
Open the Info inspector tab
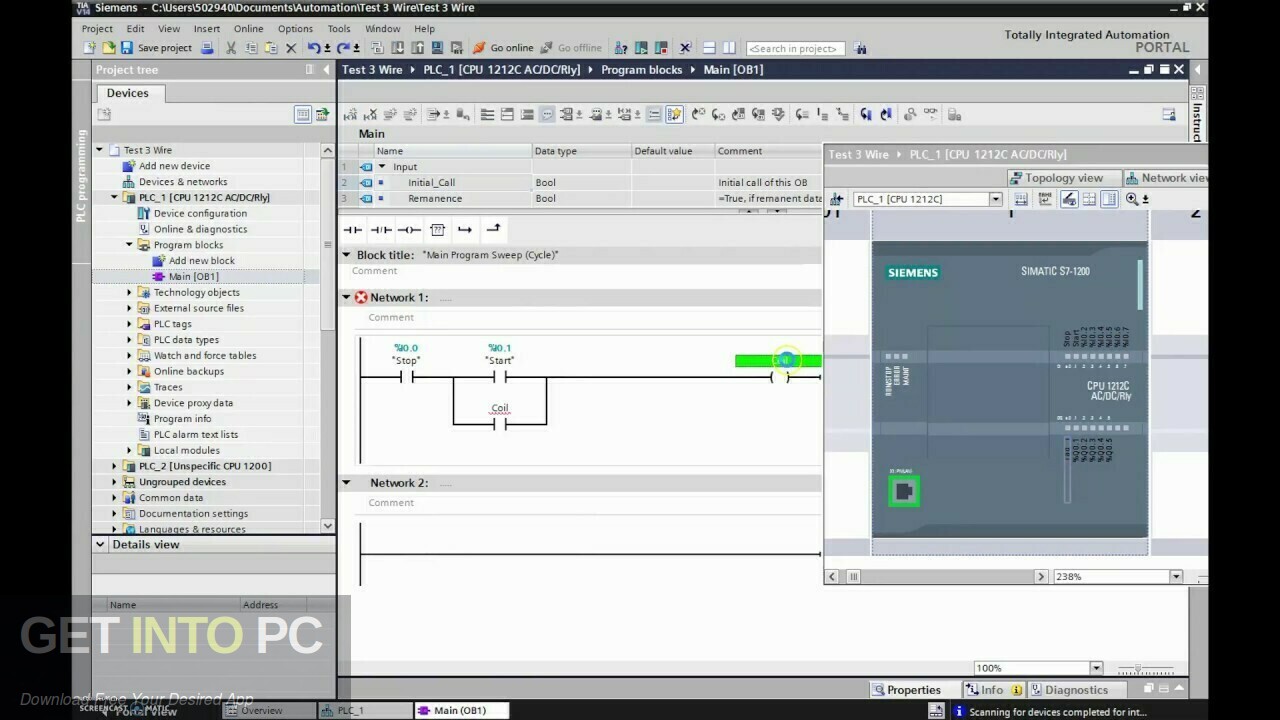992,690
